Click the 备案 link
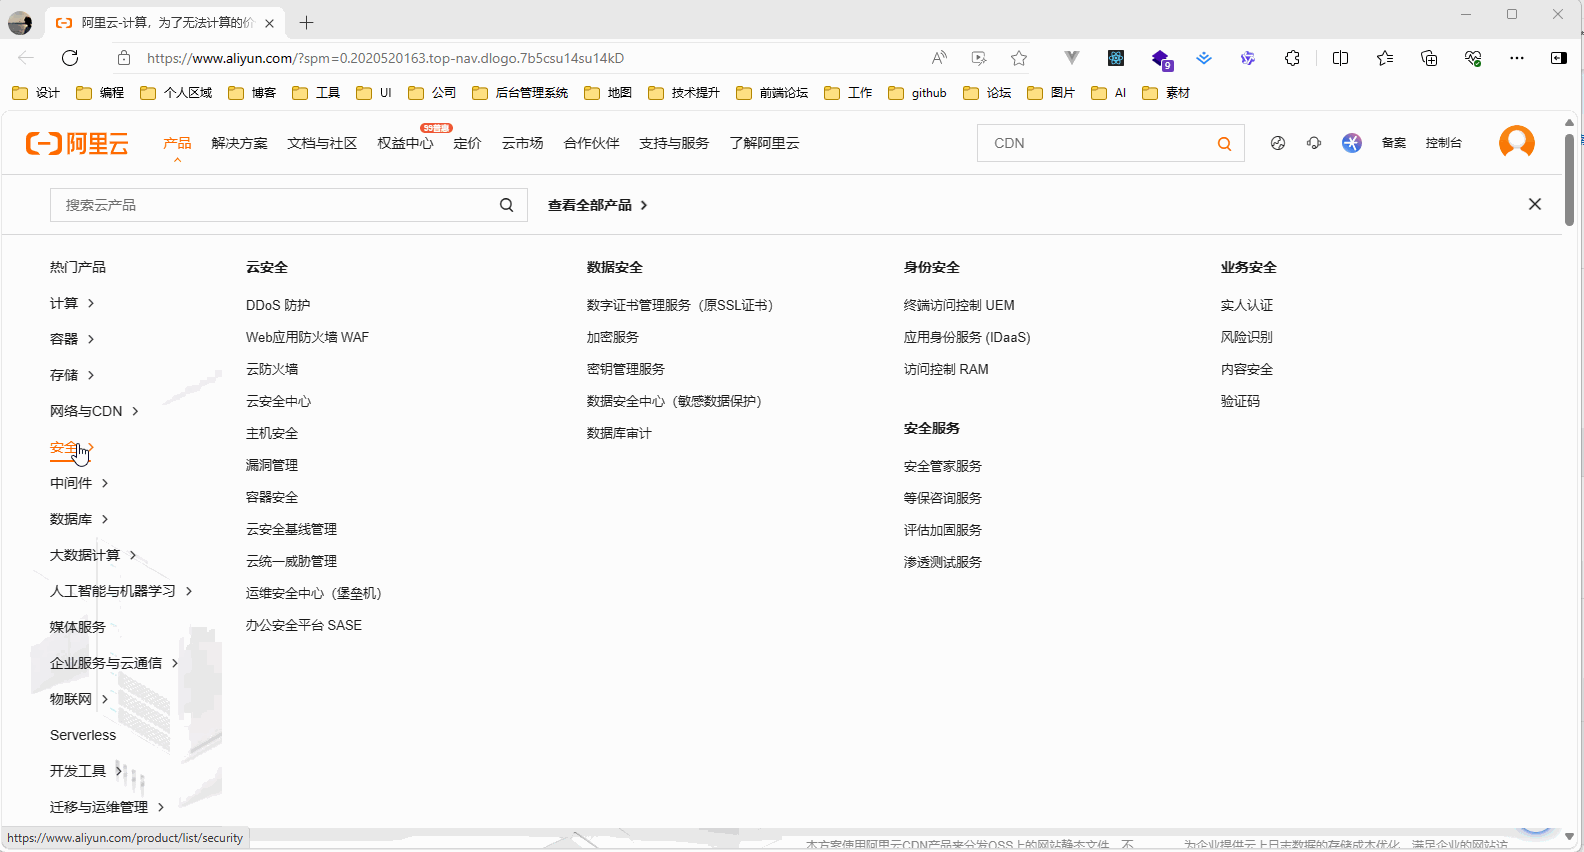 tap(1393, 143)
